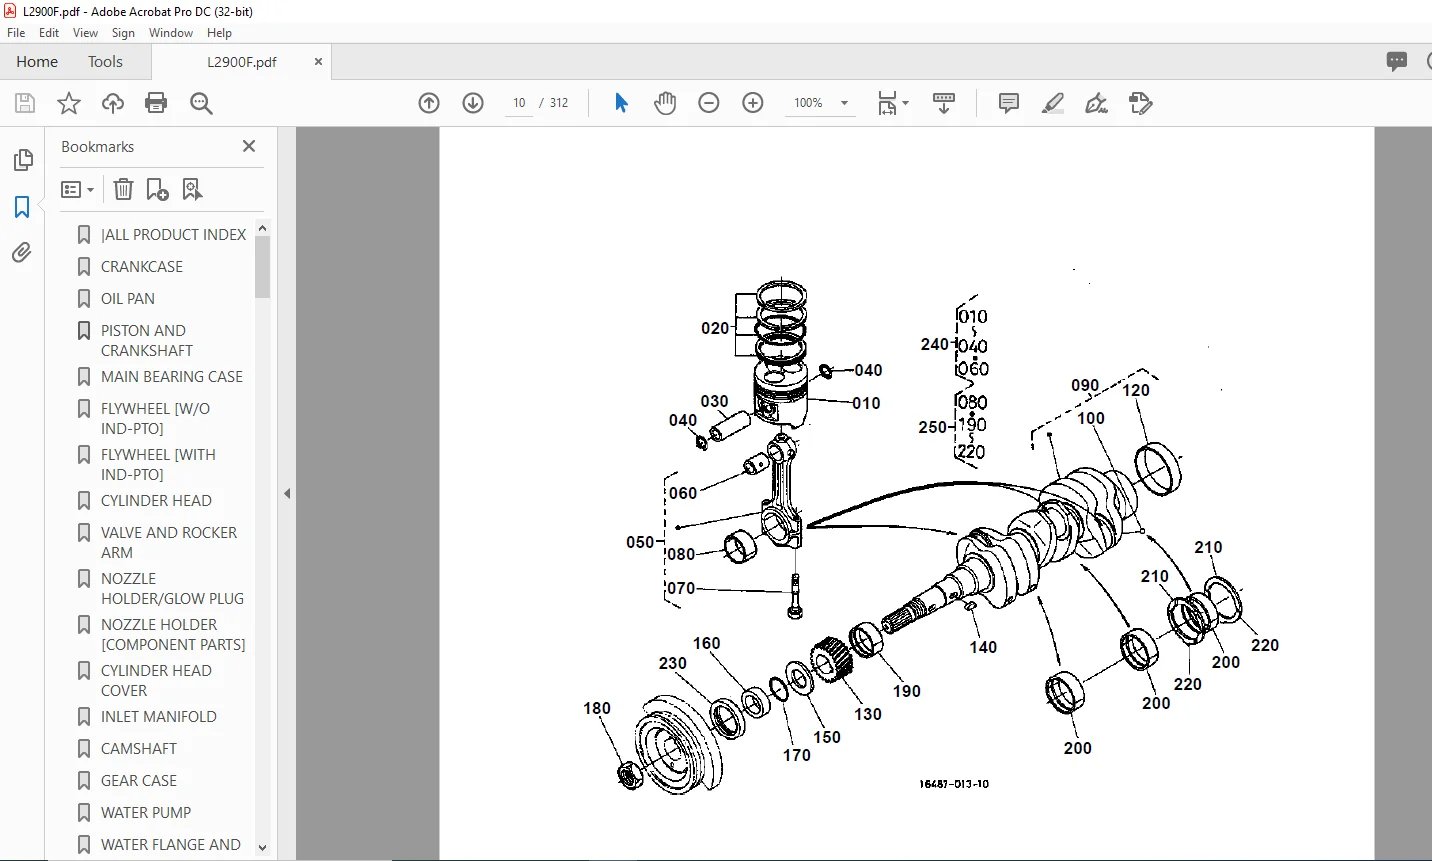
Task: Open the attachments paperclip panel
Action: point(22,253)
